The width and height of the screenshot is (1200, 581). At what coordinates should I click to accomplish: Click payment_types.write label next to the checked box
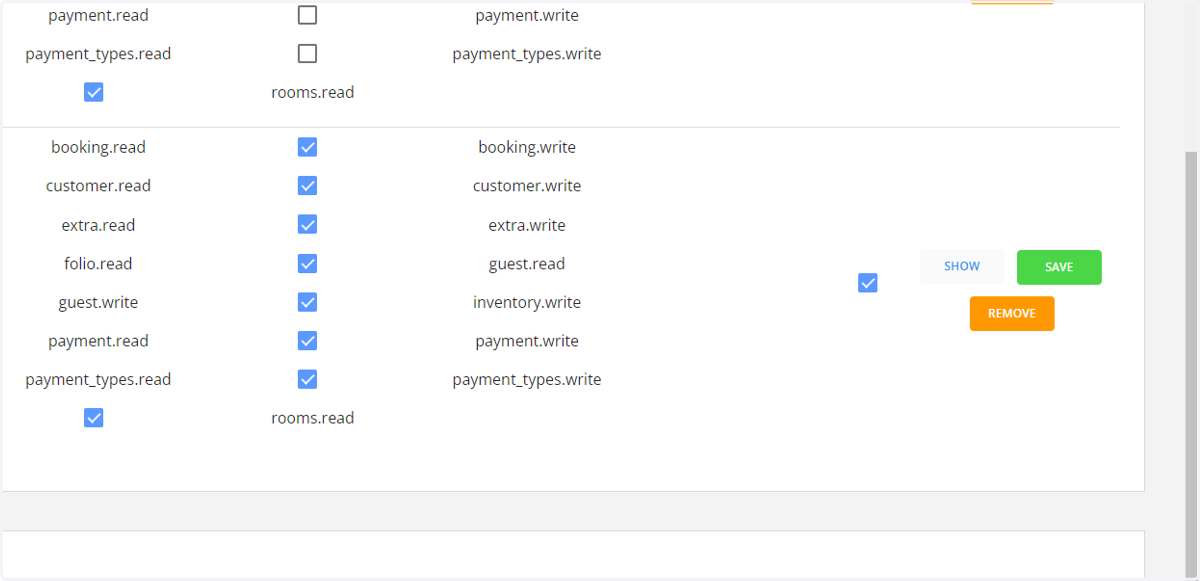pos(527,380)
